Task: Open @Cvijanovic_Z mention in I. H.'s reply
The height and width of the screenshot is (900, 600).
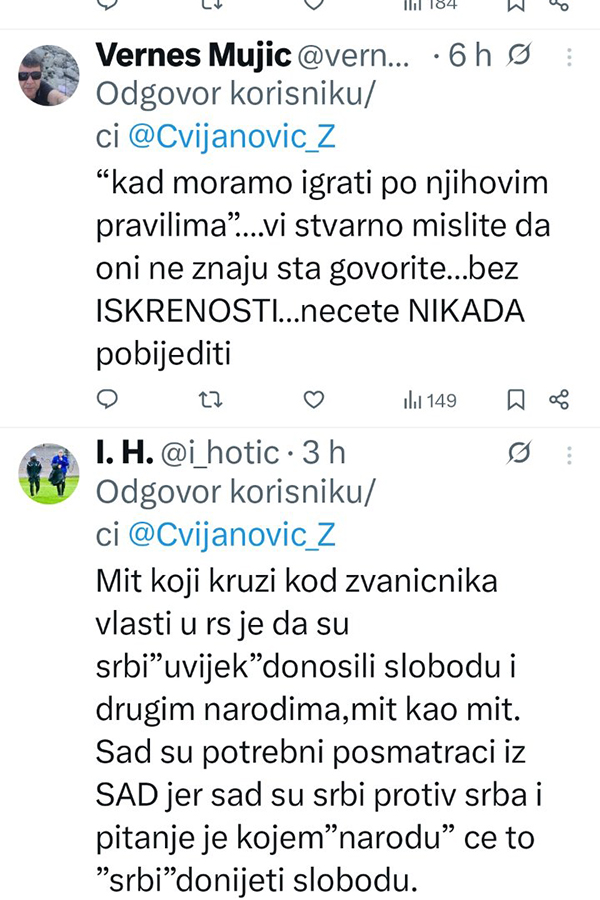Action: pos(230,535)
